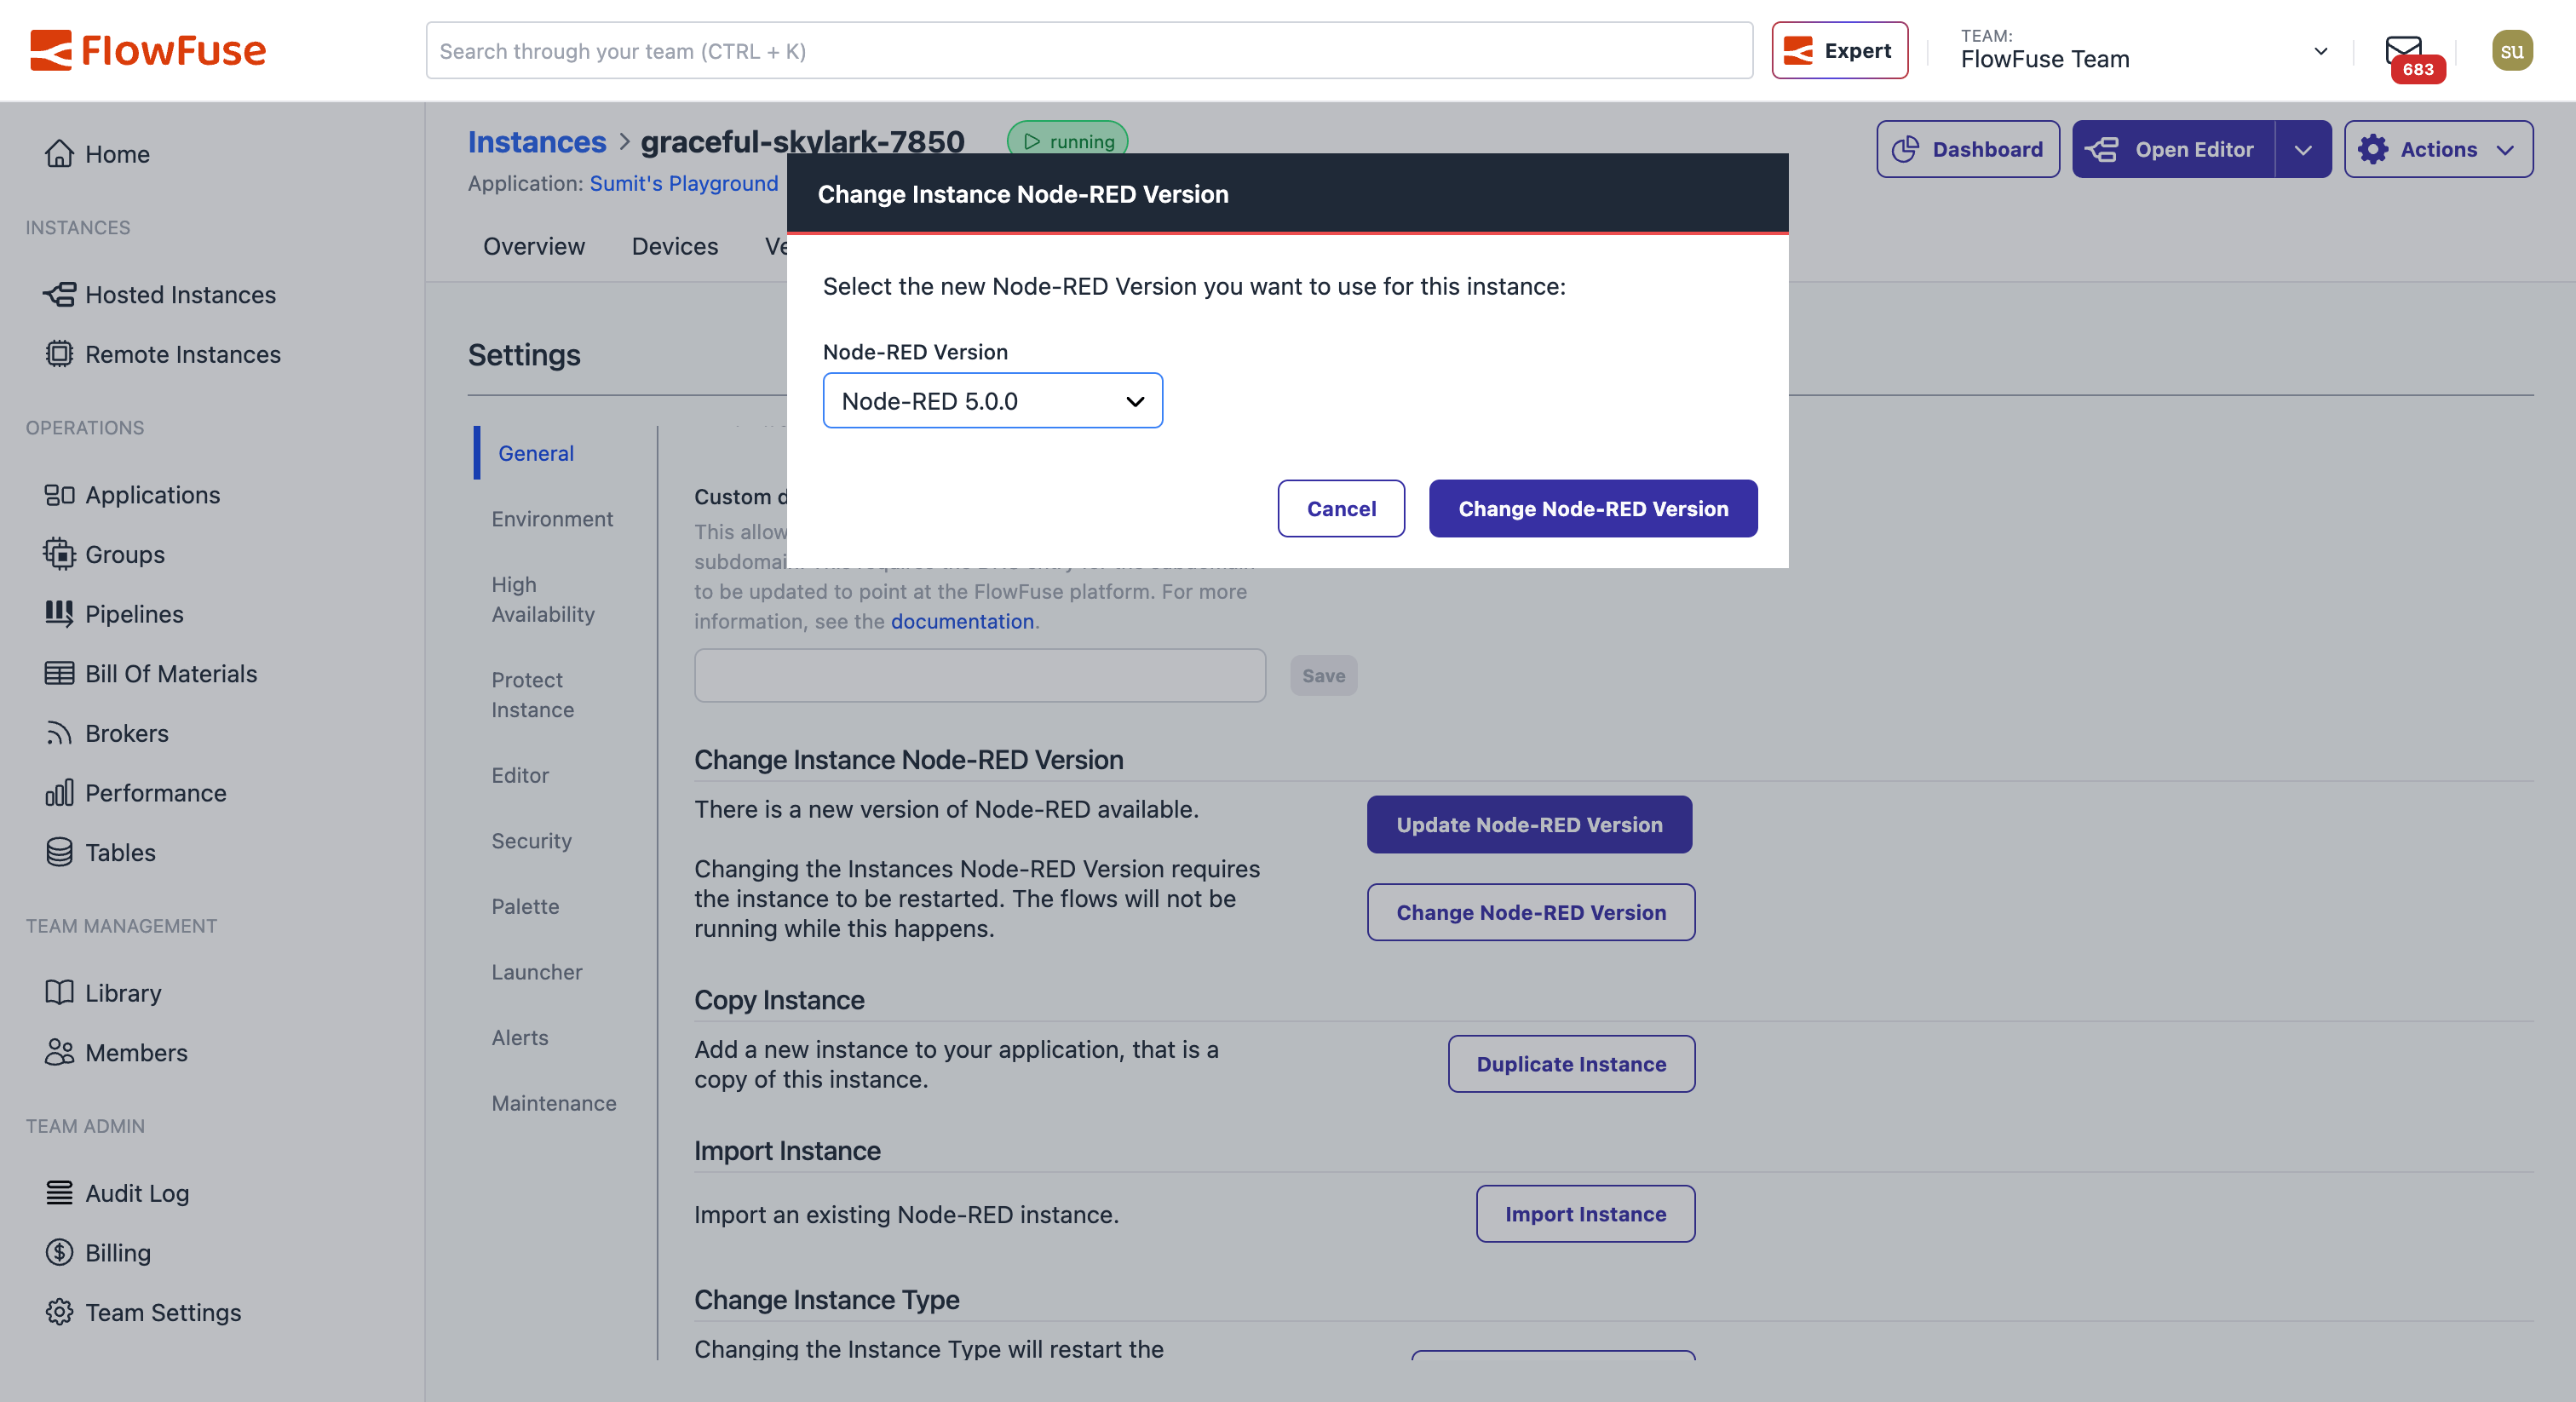2576x1402 pixels.
Task: Click the FlowFuse logo
Action: click(x=148, y=50)
